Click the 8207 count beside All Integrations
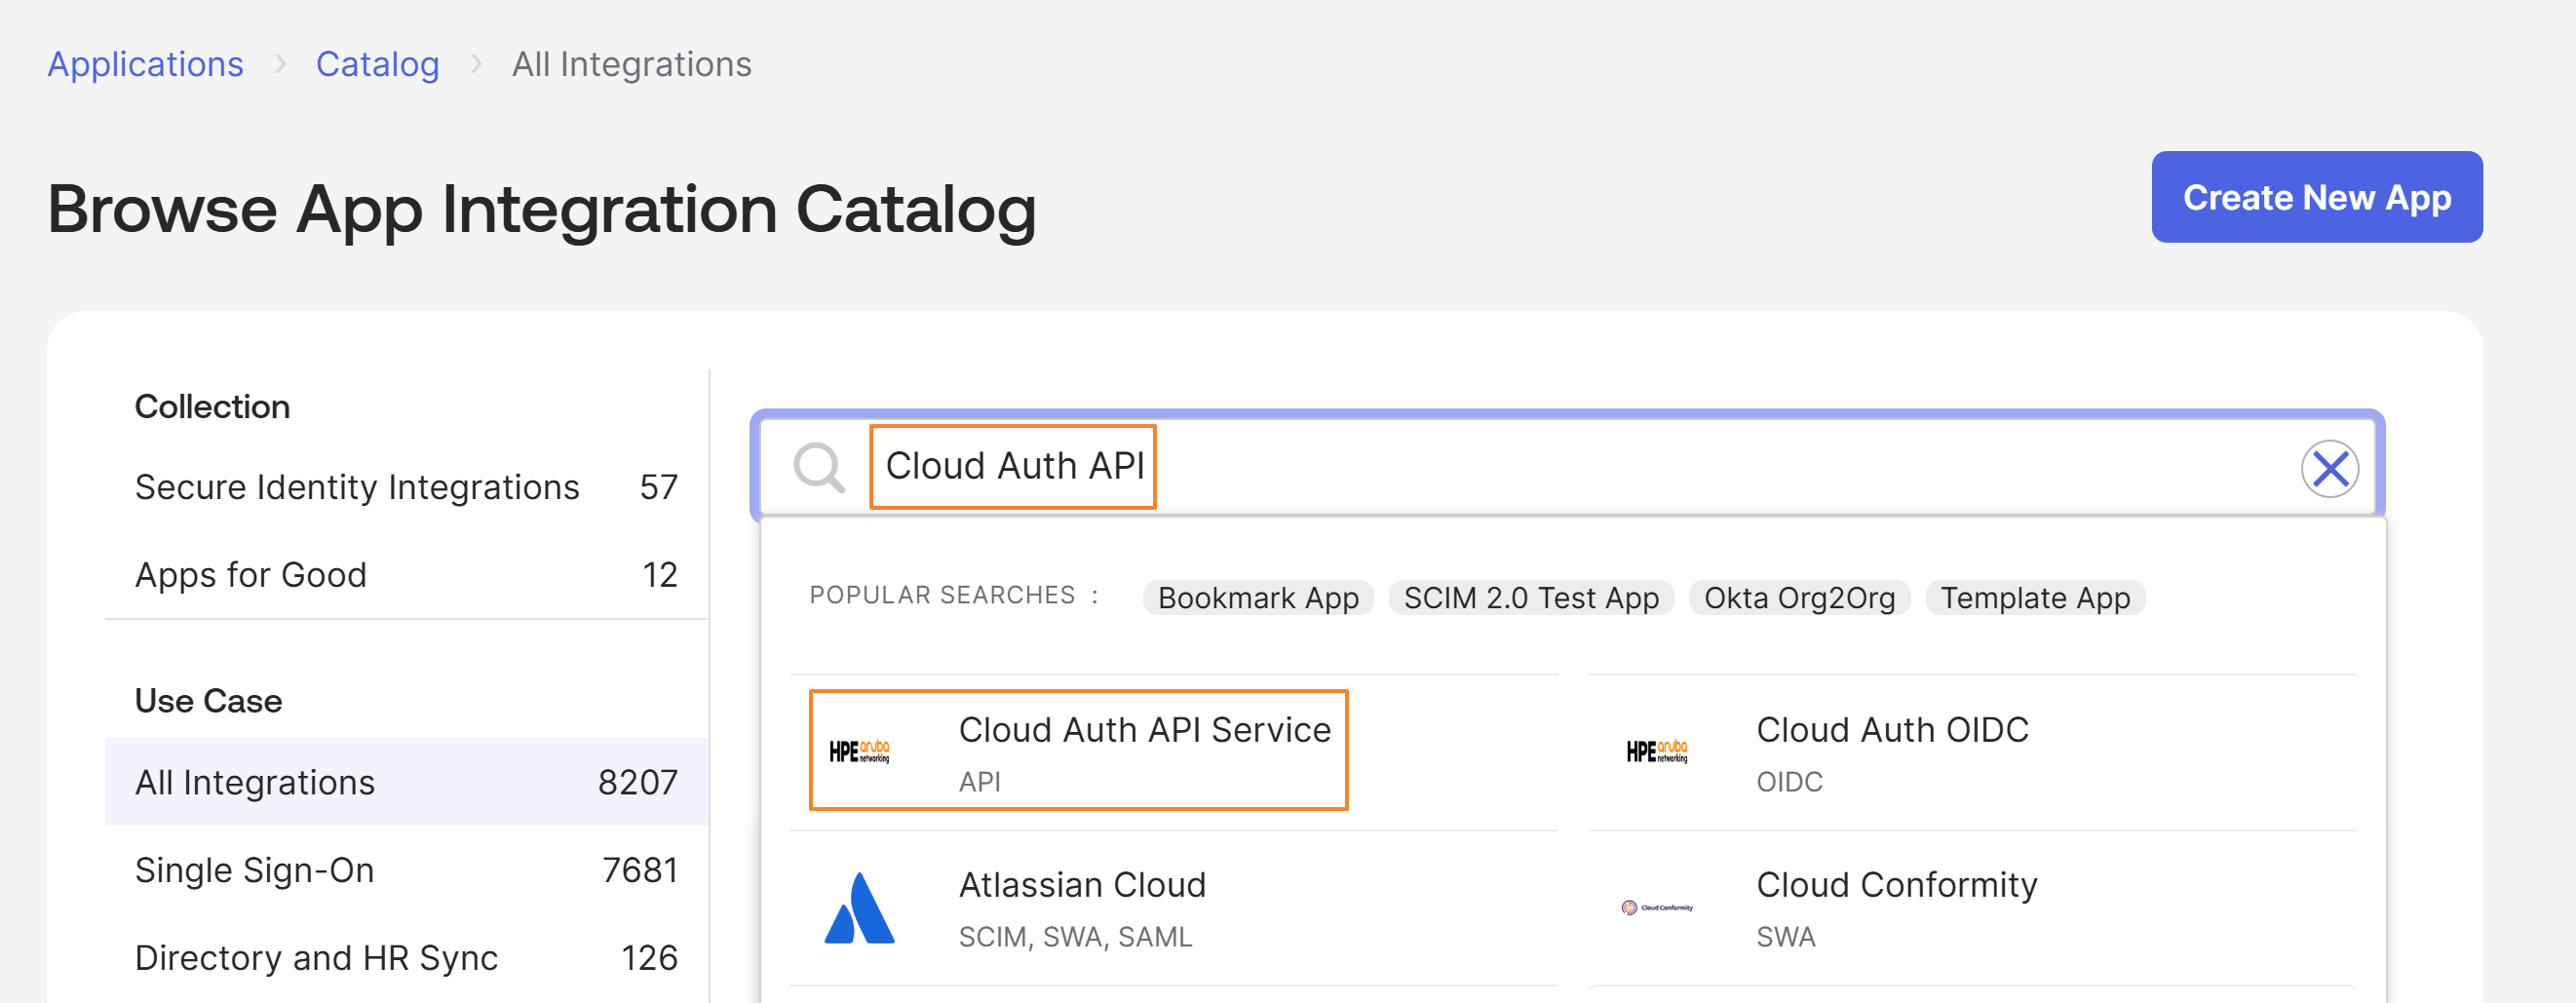Image resolution: width=2576 pixels, height=1003 pixels. pos(638,782)
